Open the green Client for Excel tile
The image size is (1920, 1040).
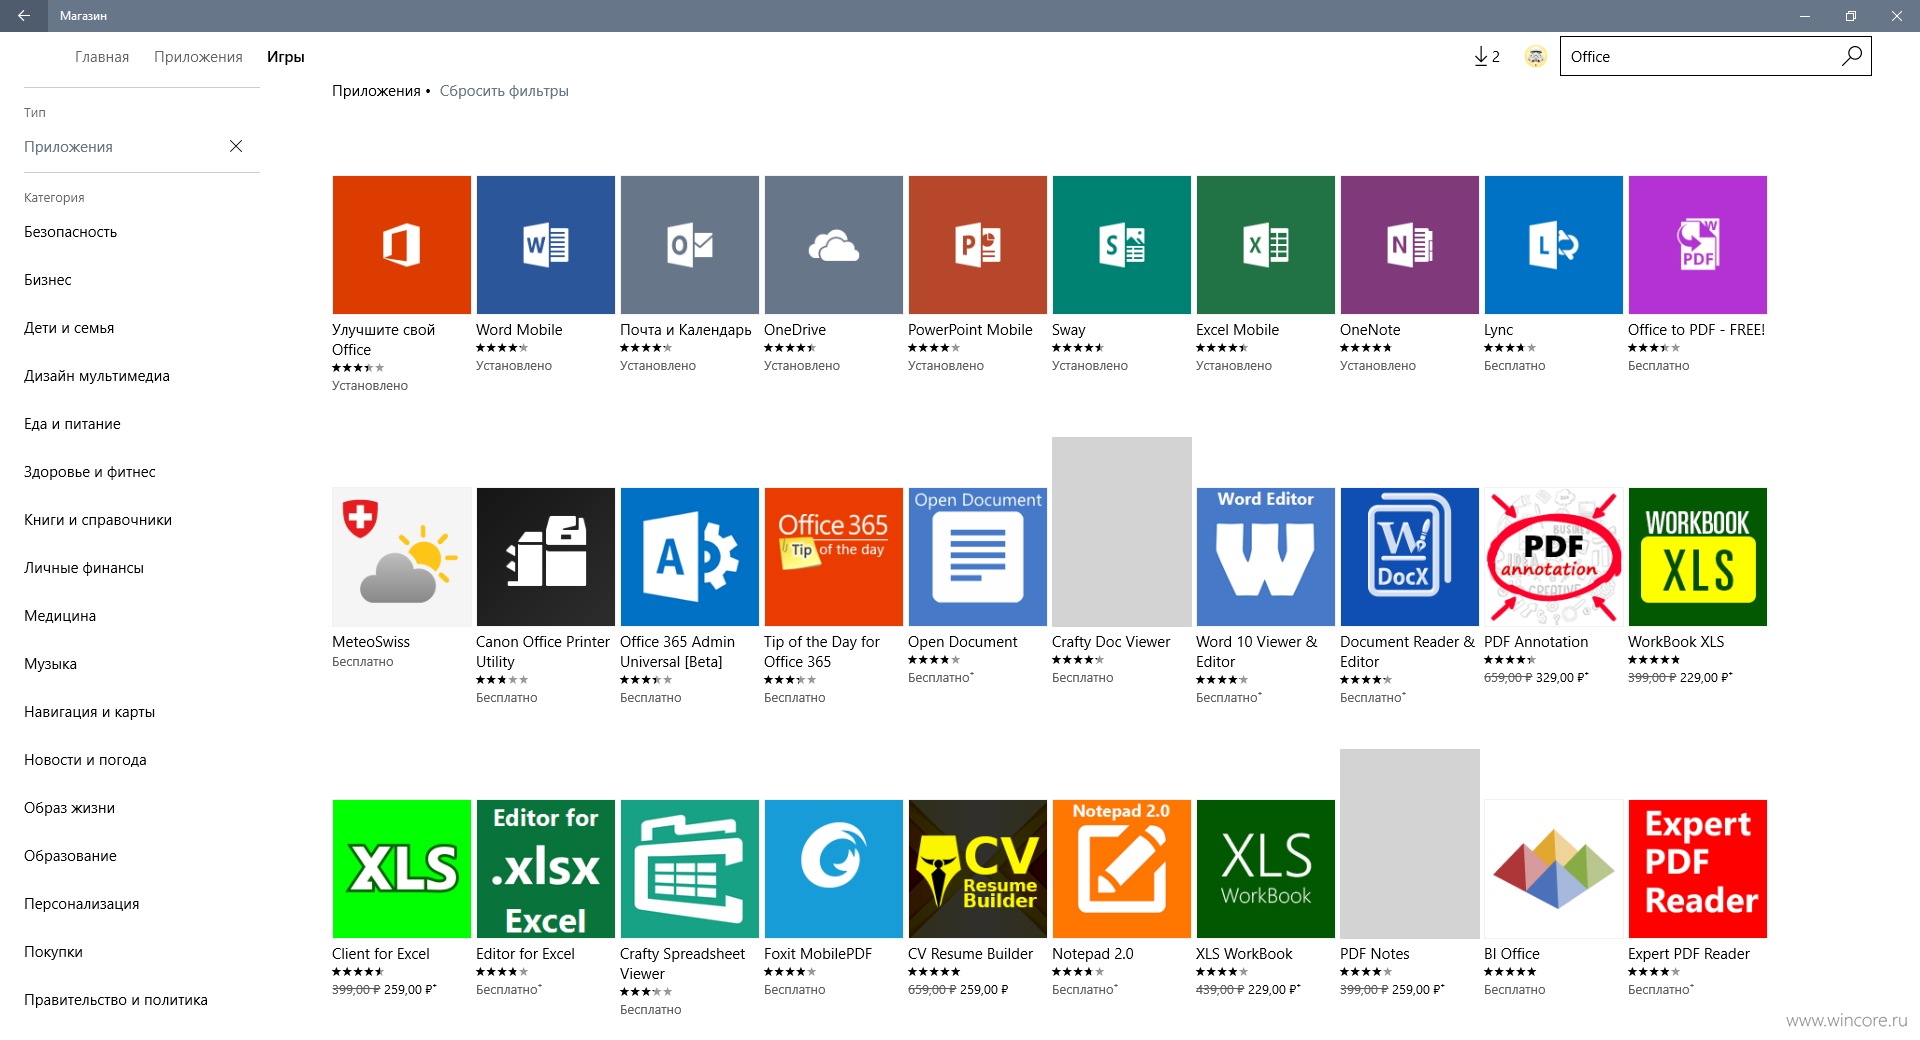(401, 869)
